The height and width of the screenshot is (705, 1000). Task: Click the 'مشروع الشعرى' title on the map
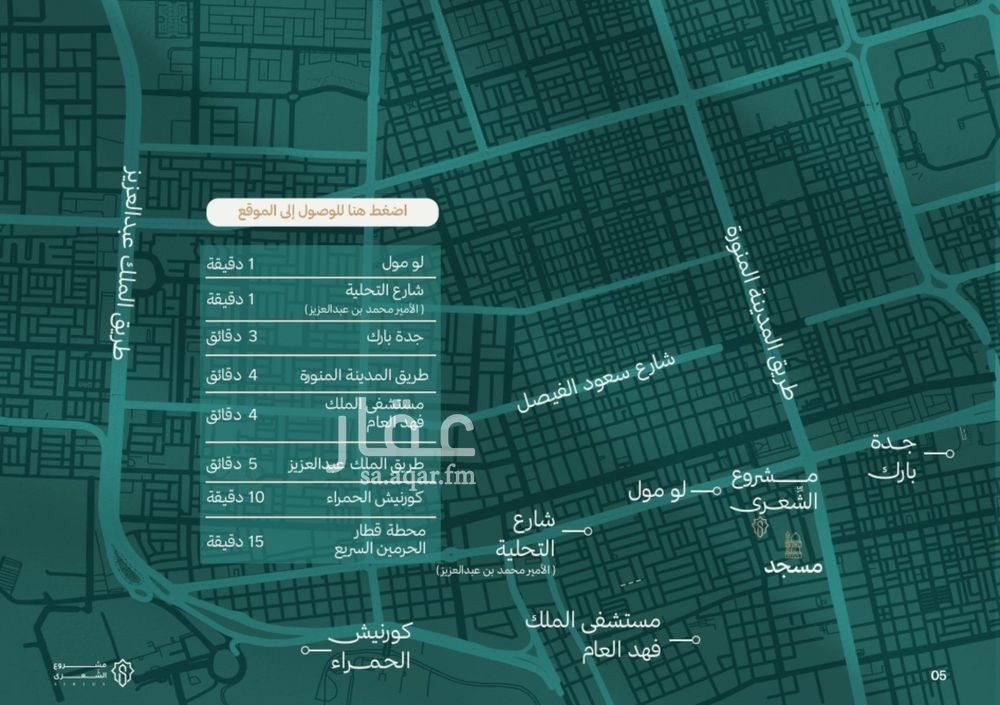[x=774, y=490]
